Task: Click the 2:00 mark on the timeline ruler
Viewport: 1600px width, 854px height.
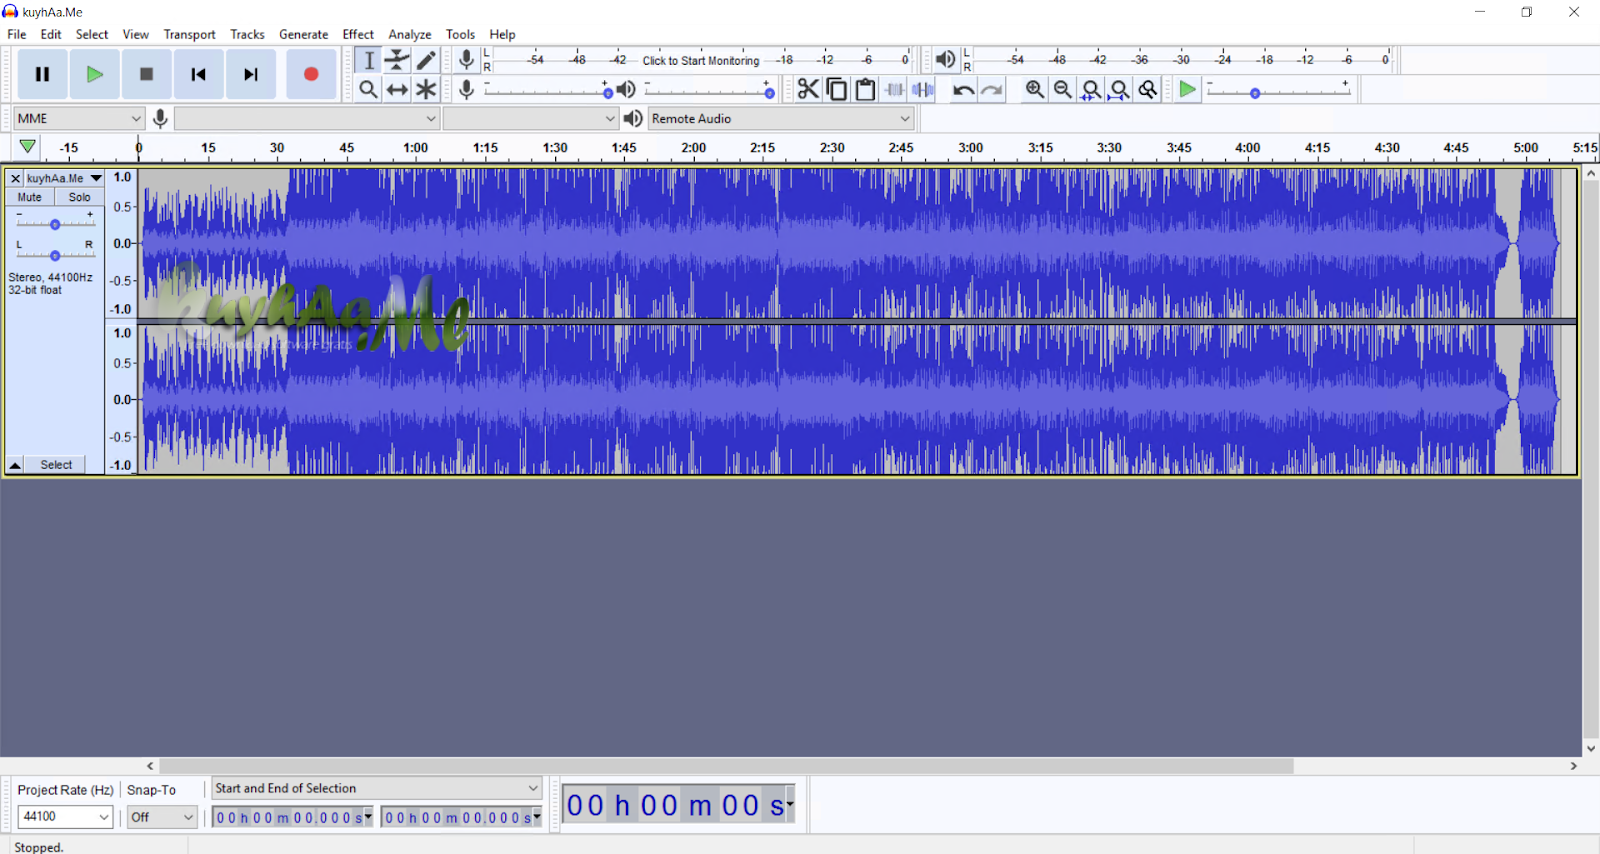Action: 693,147
